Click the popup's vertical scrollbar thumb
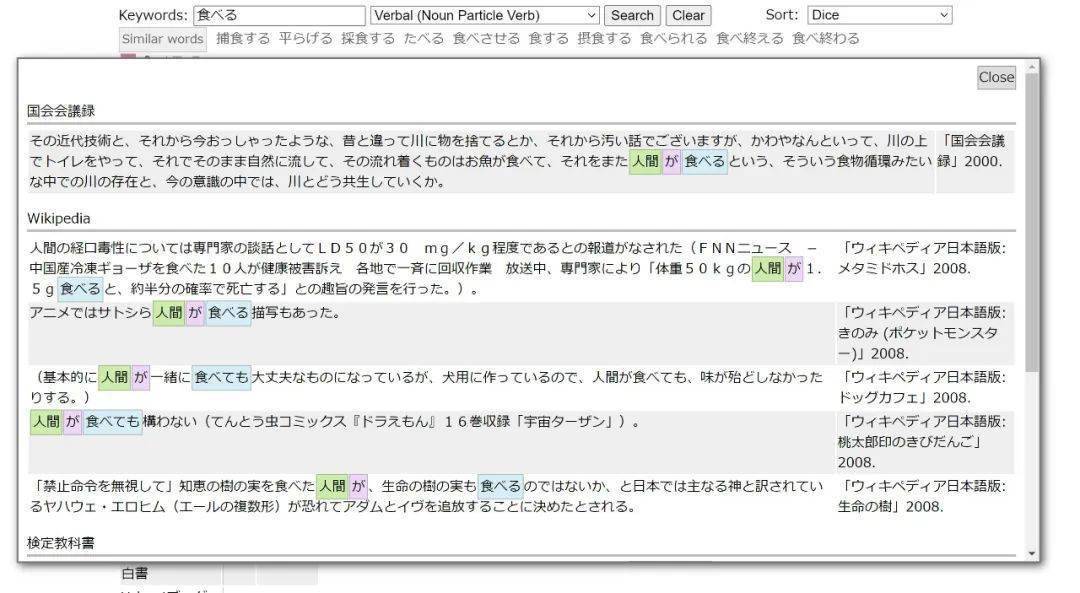The width and height of the screenshot is (1080, 593). 1032,220
